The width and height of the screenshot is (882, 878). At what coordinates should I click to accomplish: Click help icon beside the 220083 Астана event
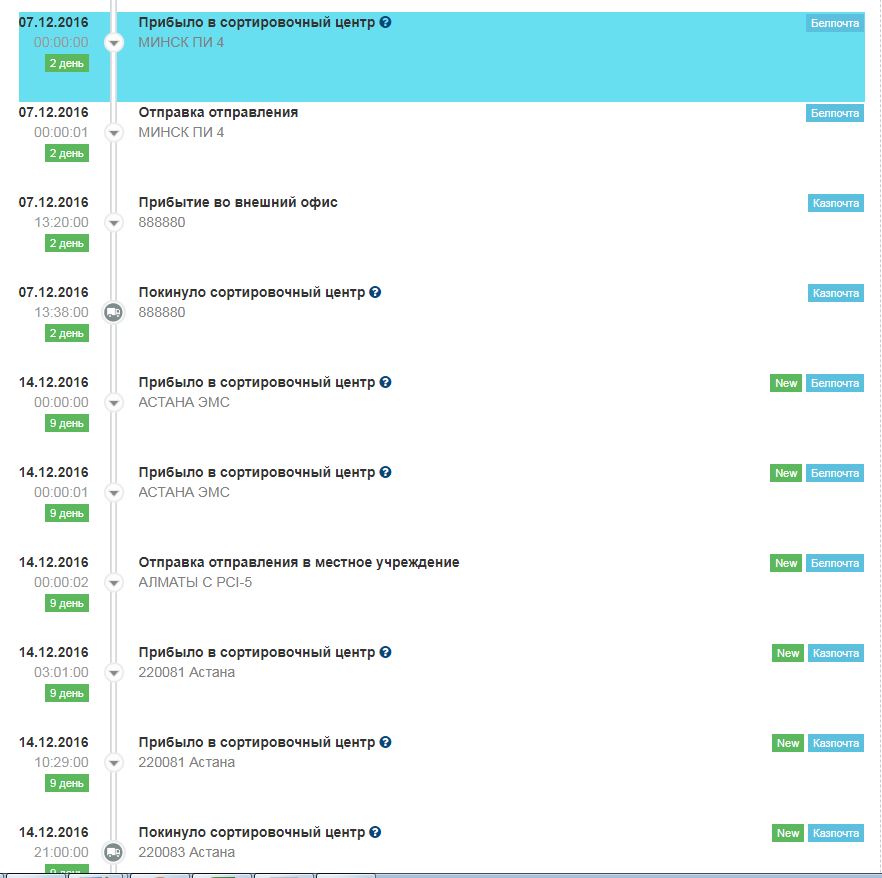point(375,832)
